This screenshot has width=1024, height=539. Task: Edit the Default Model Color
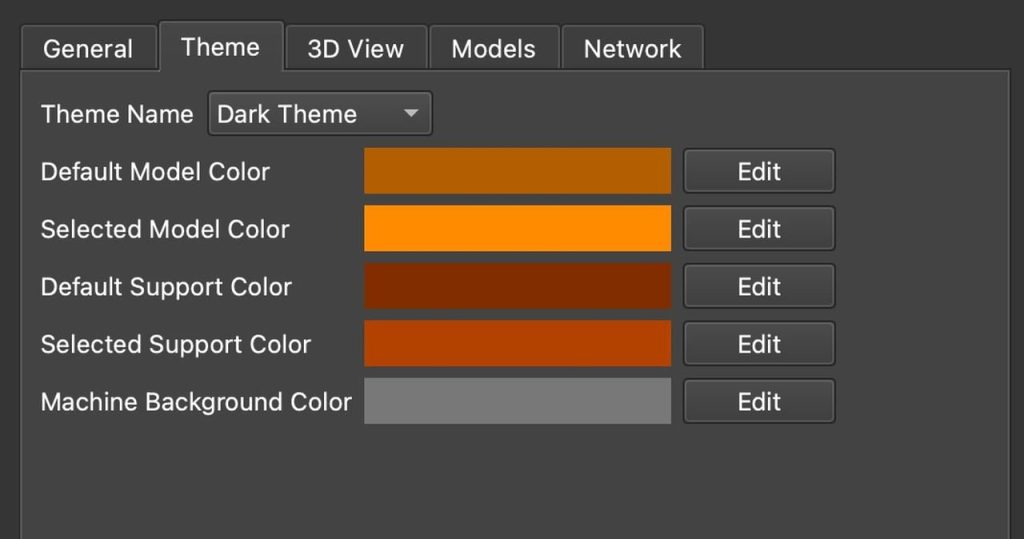tap(758, 171)
